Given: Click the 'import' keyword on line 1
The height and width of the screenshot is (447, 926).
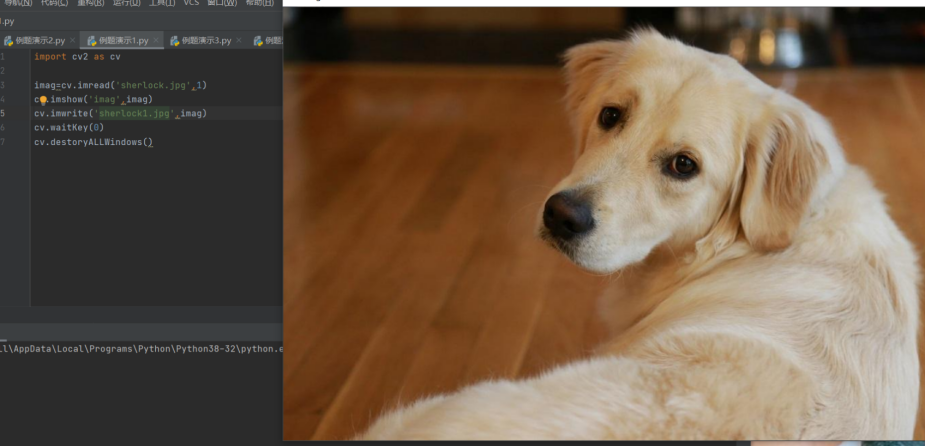Looking at the screenshot, I should 50,57.
